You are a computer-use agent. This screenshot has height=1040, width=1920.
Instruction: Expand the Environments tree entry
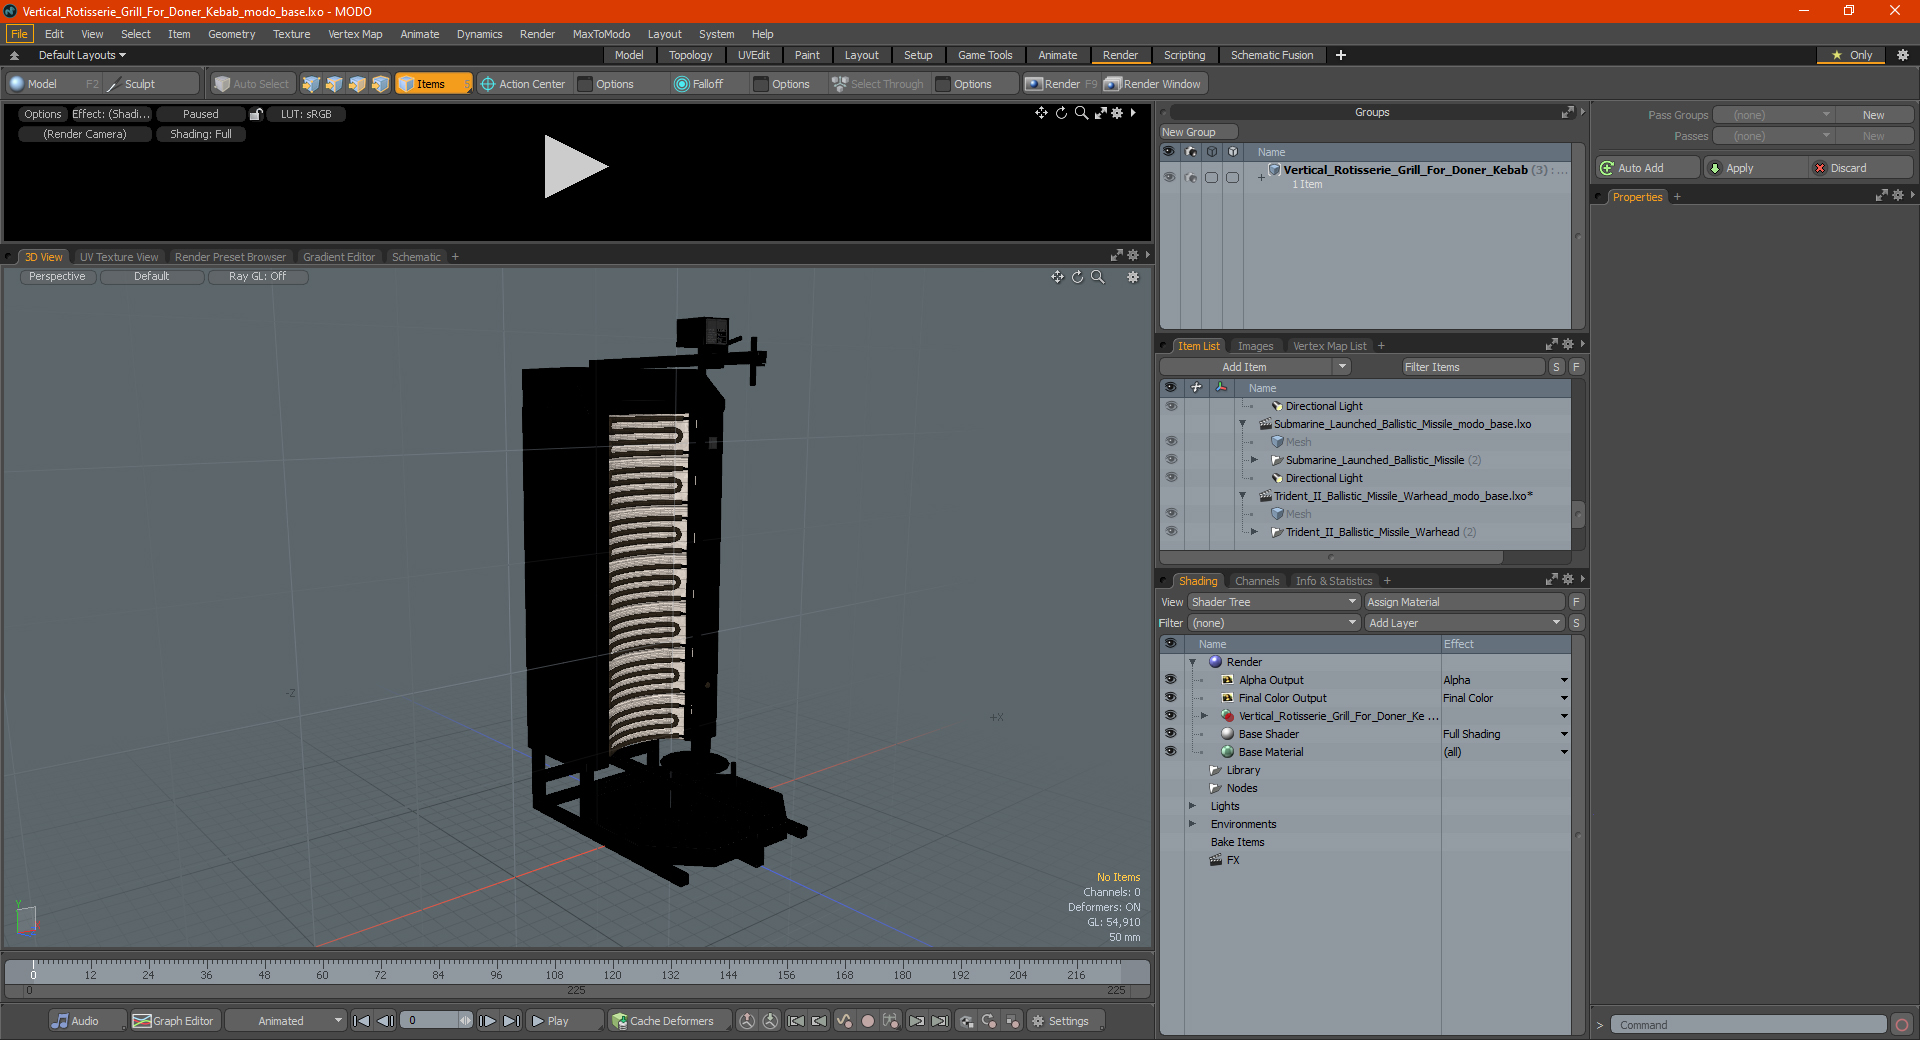coord(1192,824)
